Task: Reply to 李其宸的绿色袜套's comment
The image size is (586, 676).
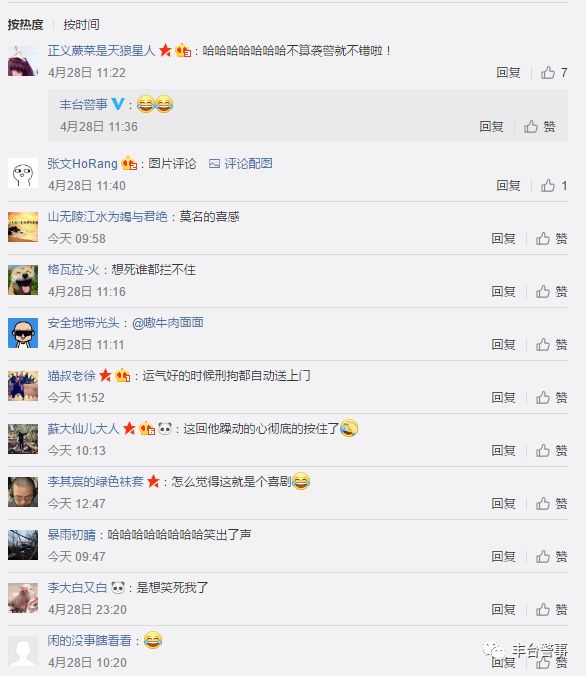Action: click(x=503, y=504)
